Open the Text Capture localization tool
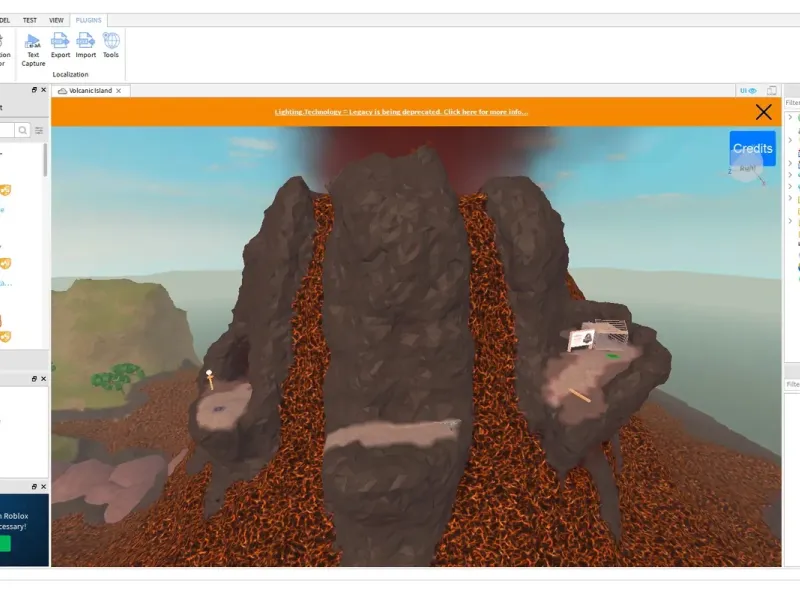The image size is (800, 600). pos(33,49)
